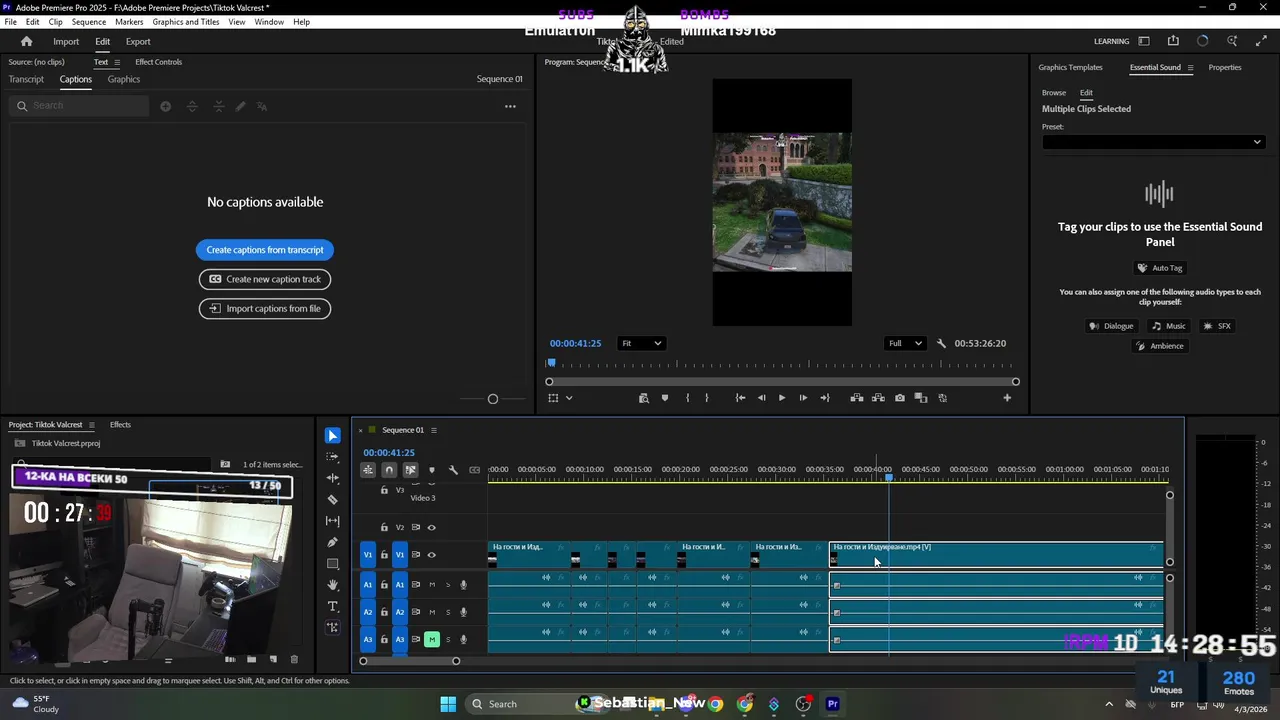Screen dimensions: 1280x720
Task: Play the sequence in Program monitor
Action: [x=782, y=398]
